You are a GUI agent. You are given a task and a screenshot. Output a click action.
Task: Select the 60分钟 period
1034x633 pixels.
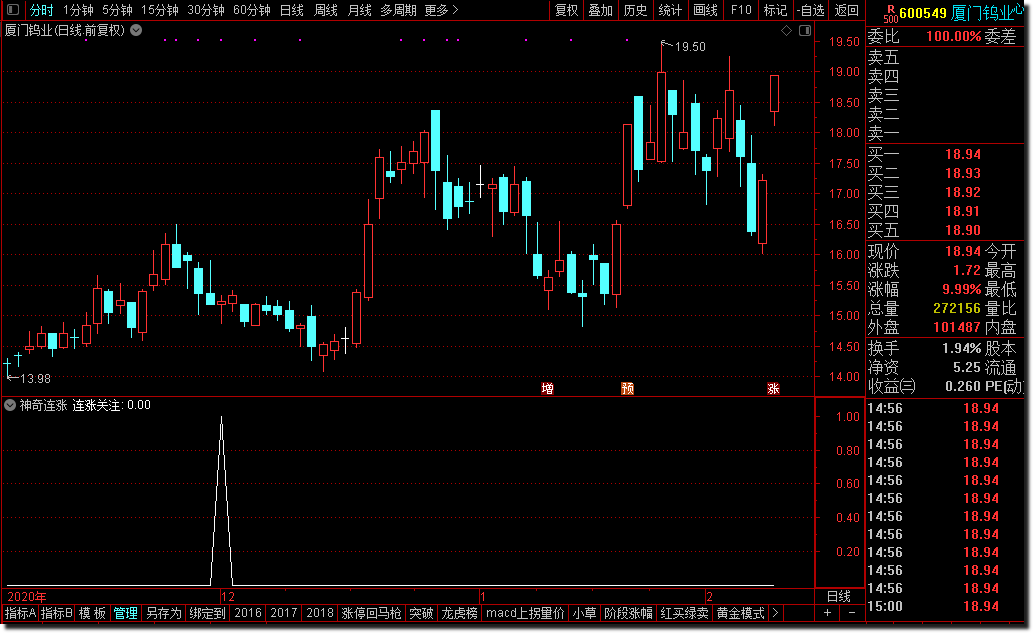tap(252, 10)
